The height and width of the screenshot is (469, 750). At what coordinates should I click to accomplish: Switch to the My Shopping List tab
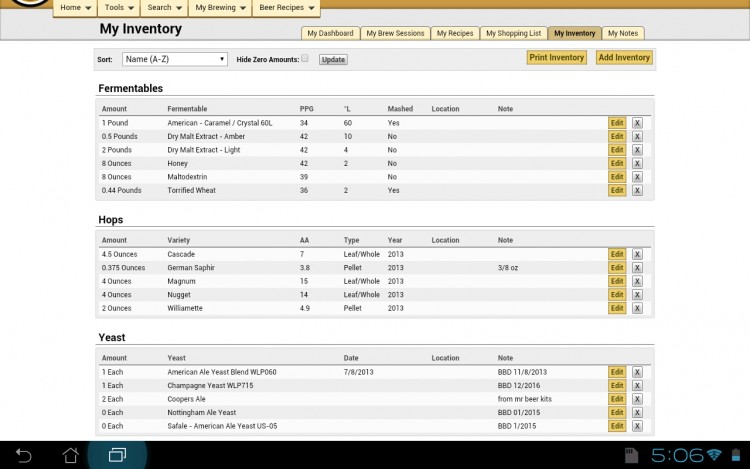(x=513, y=33)
